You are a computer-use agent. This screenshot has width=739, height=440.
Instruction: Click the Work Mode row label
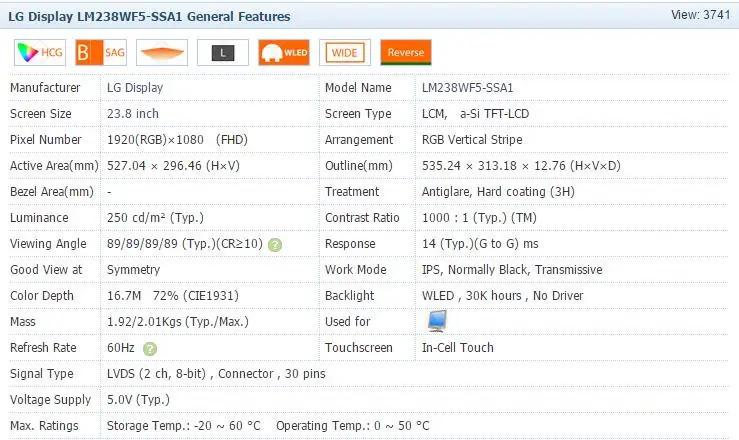click(x=356, y=269)
